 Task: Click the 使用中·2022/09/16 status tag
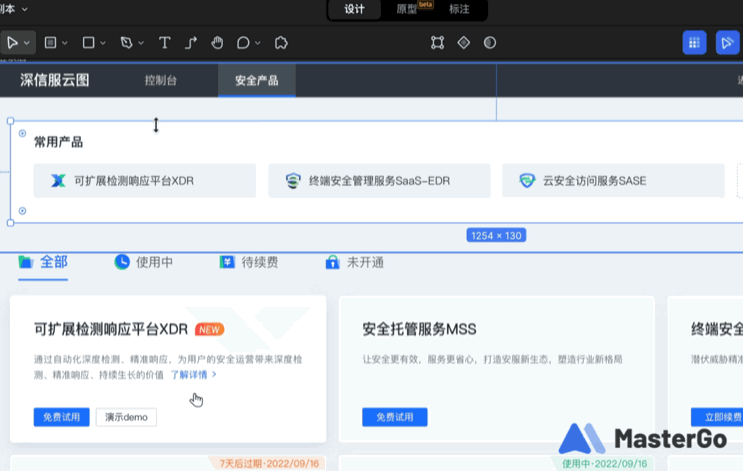604,463
